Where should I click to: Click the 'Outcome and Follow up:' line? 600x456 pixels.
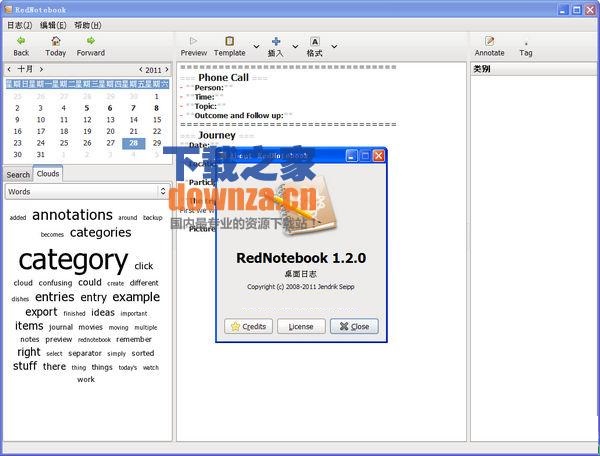[239, 116]
